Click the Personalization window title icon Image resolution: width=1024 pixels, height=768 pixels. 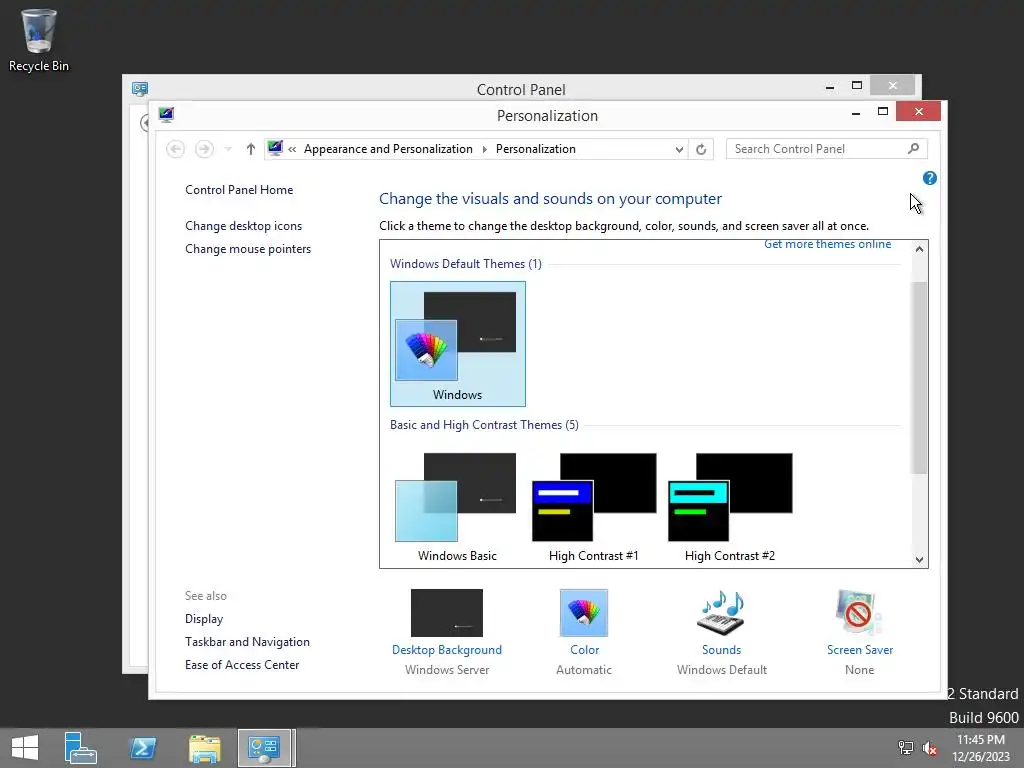[166, 115]
